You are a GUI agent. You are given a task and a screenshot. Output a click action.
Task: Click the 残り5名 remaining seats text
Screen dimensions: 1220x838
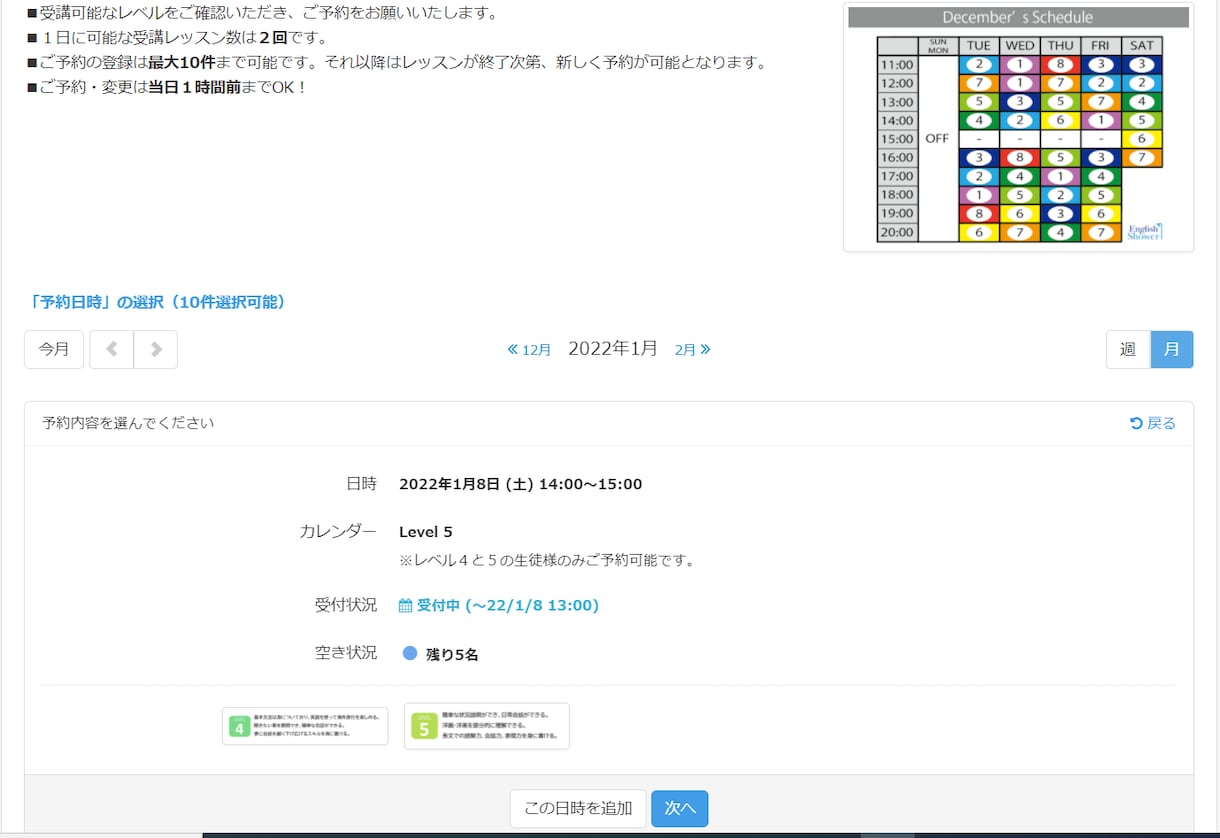click(452, 654)
